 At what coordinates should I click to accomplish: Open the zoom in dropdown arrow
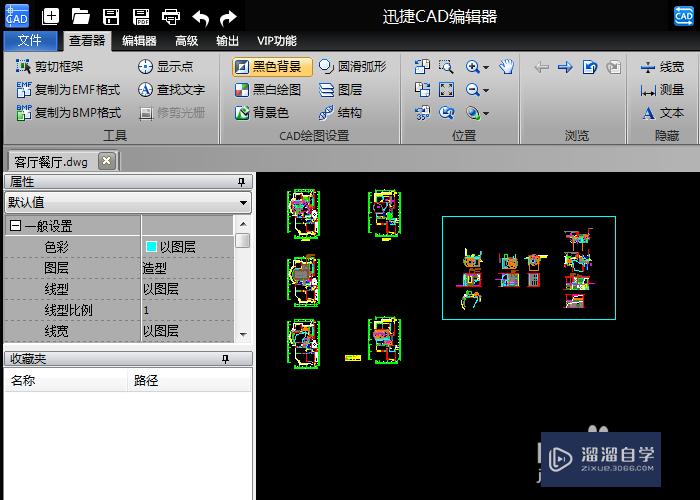pyautogui.click(x=486, y=67)
